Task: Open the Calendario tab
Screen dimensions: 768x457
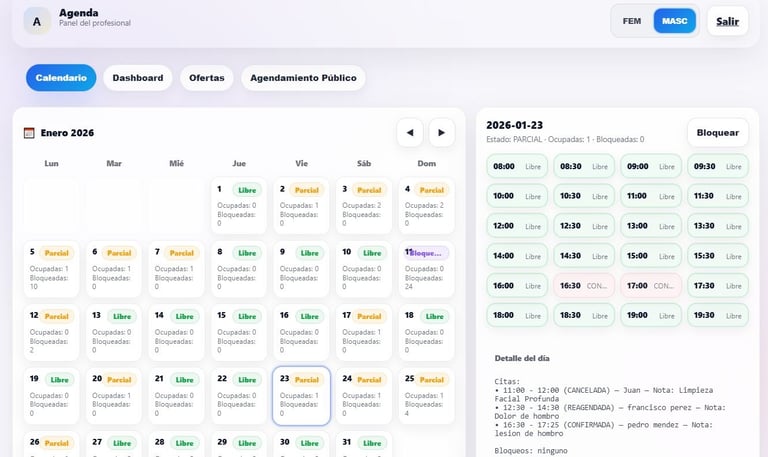Action: 61,77
